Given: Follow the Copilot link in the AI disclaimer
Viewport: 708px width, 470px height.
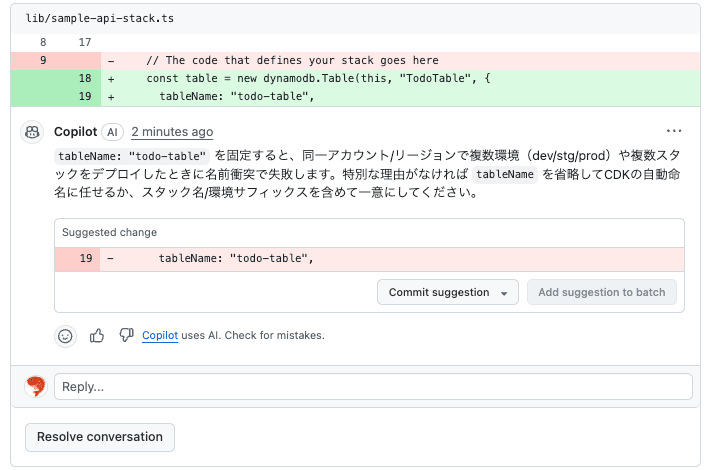Looking at the screenshot, I should 160,336.
